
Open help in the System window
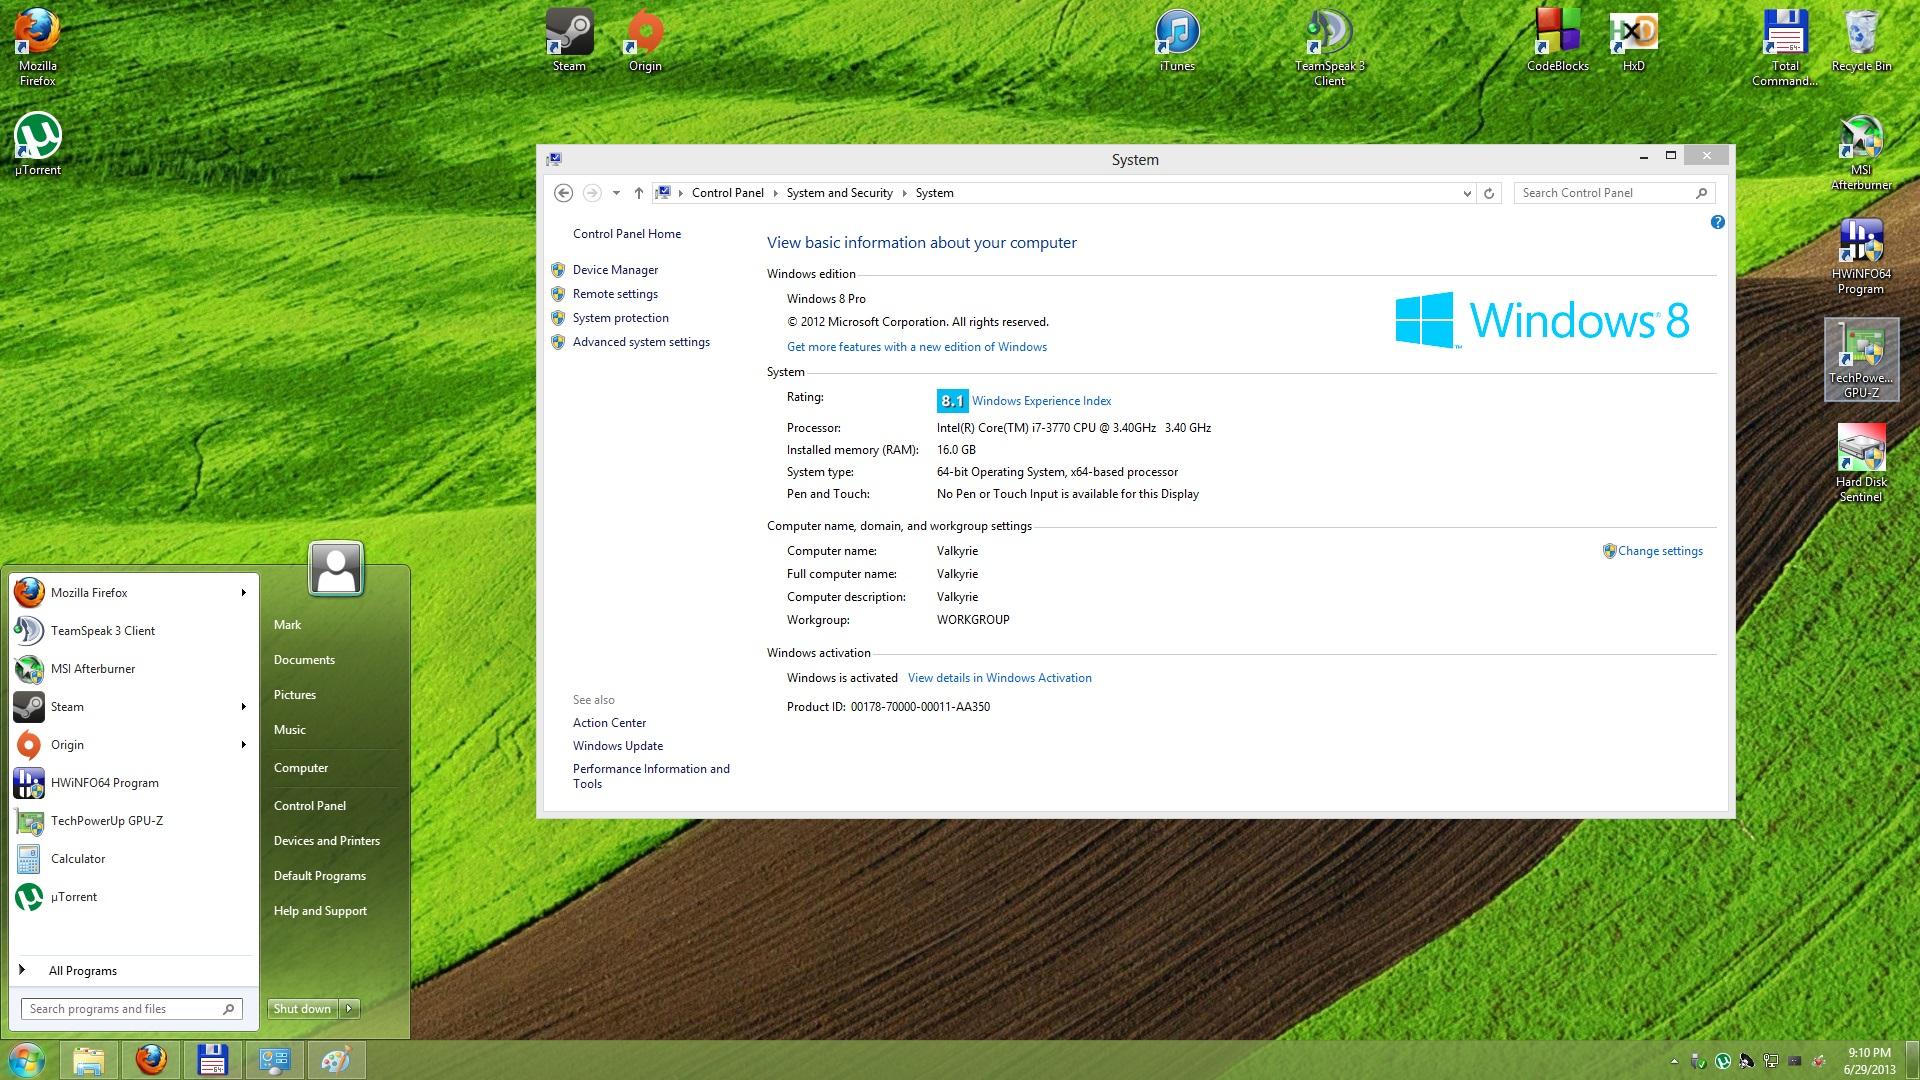click(1717, 222)
